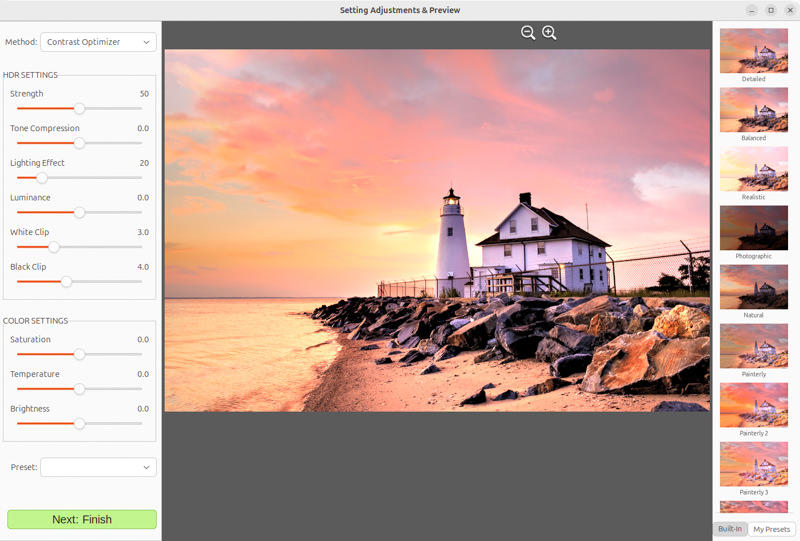Click the Strength slider handle
800x541 pixels.
(x=79, y=108)
